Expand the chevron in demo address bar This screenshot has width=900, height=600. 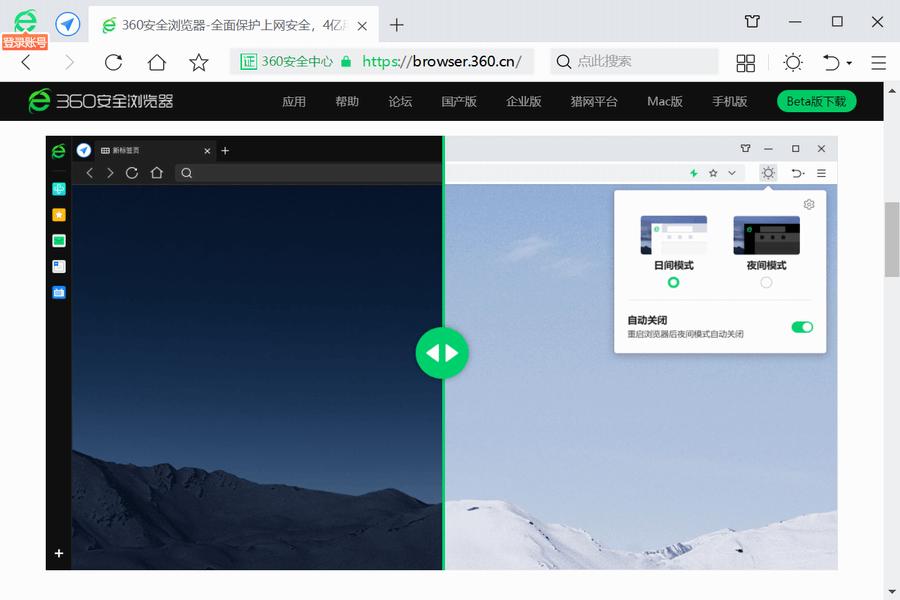[x=732, y=173]
